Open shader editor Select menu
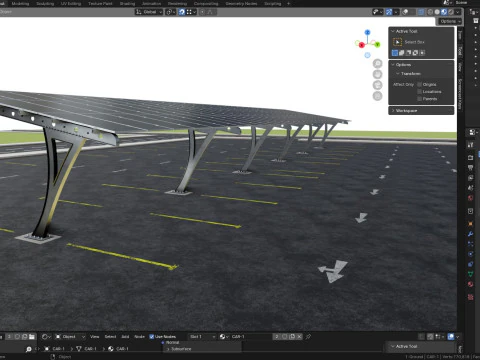 [x=110, y=337]
